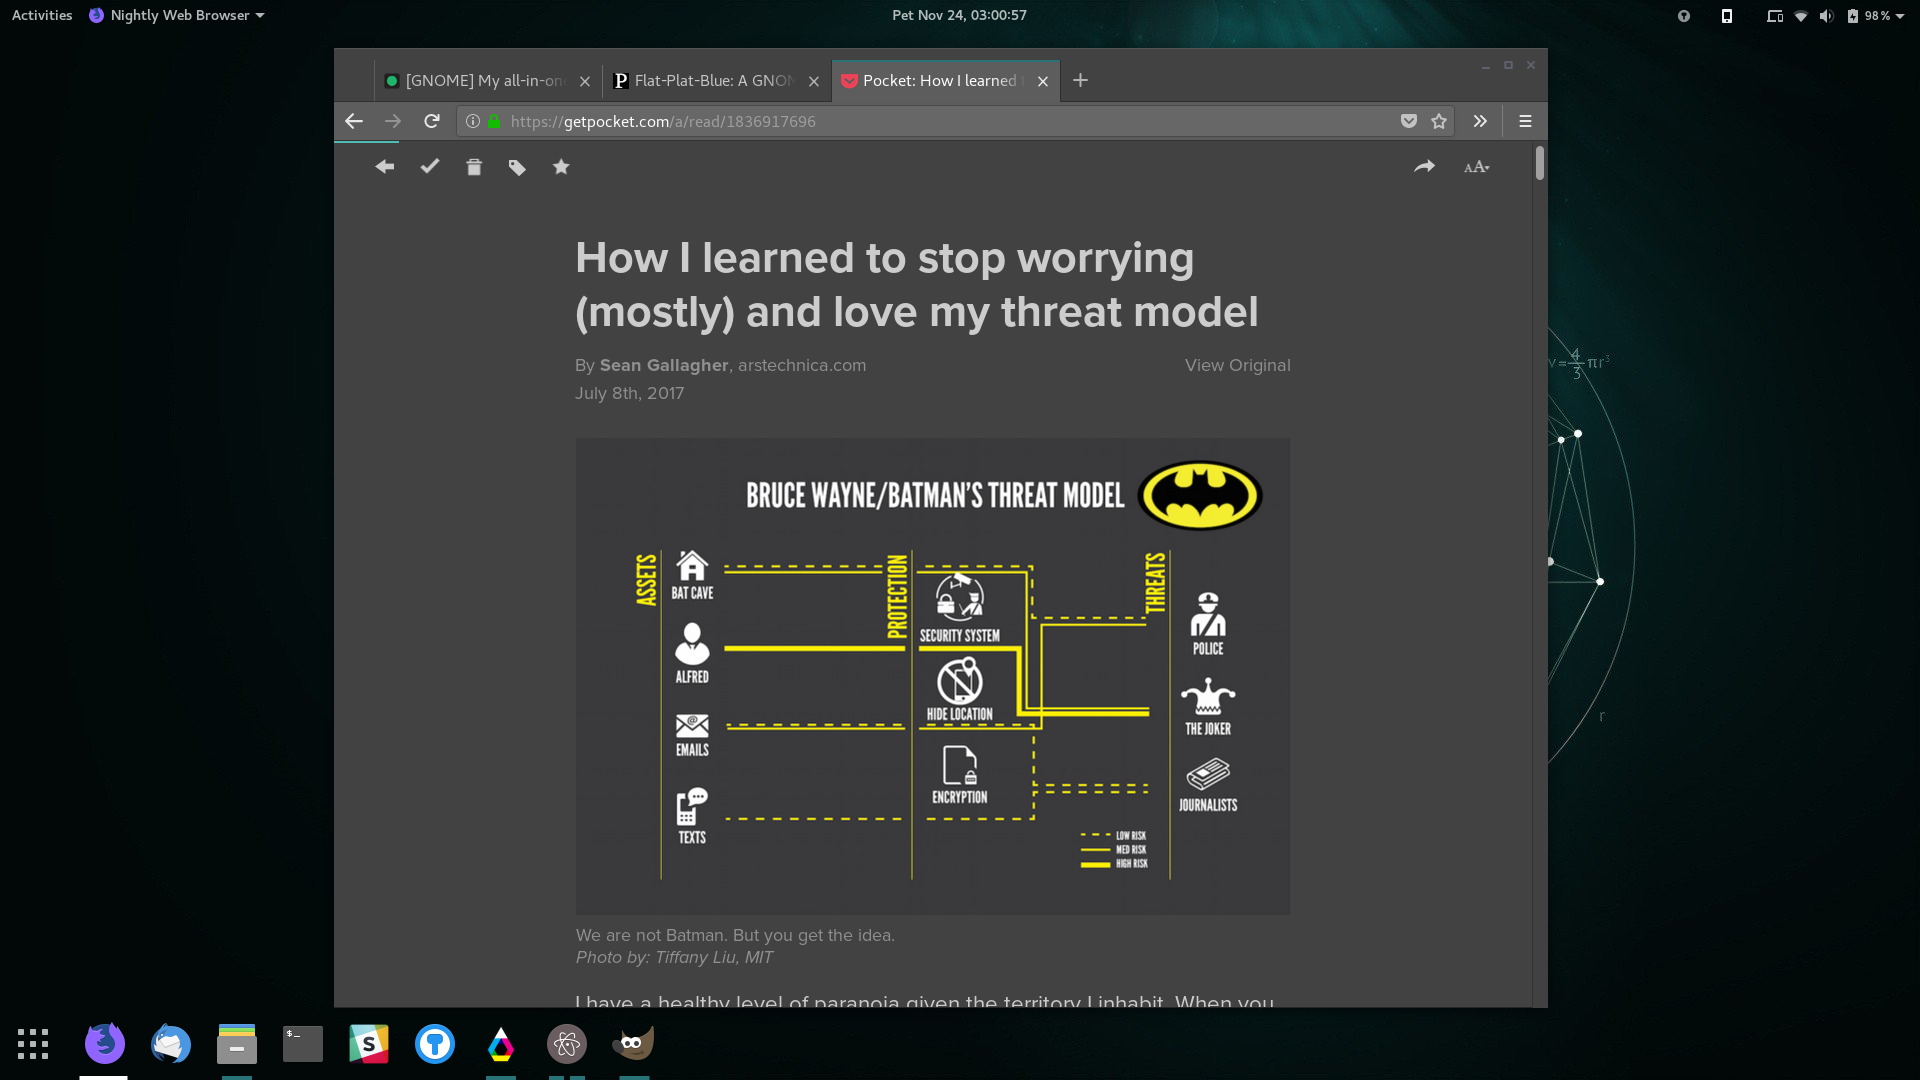Click the Save to Pocket icon in the URL bar

(1408, 121)
